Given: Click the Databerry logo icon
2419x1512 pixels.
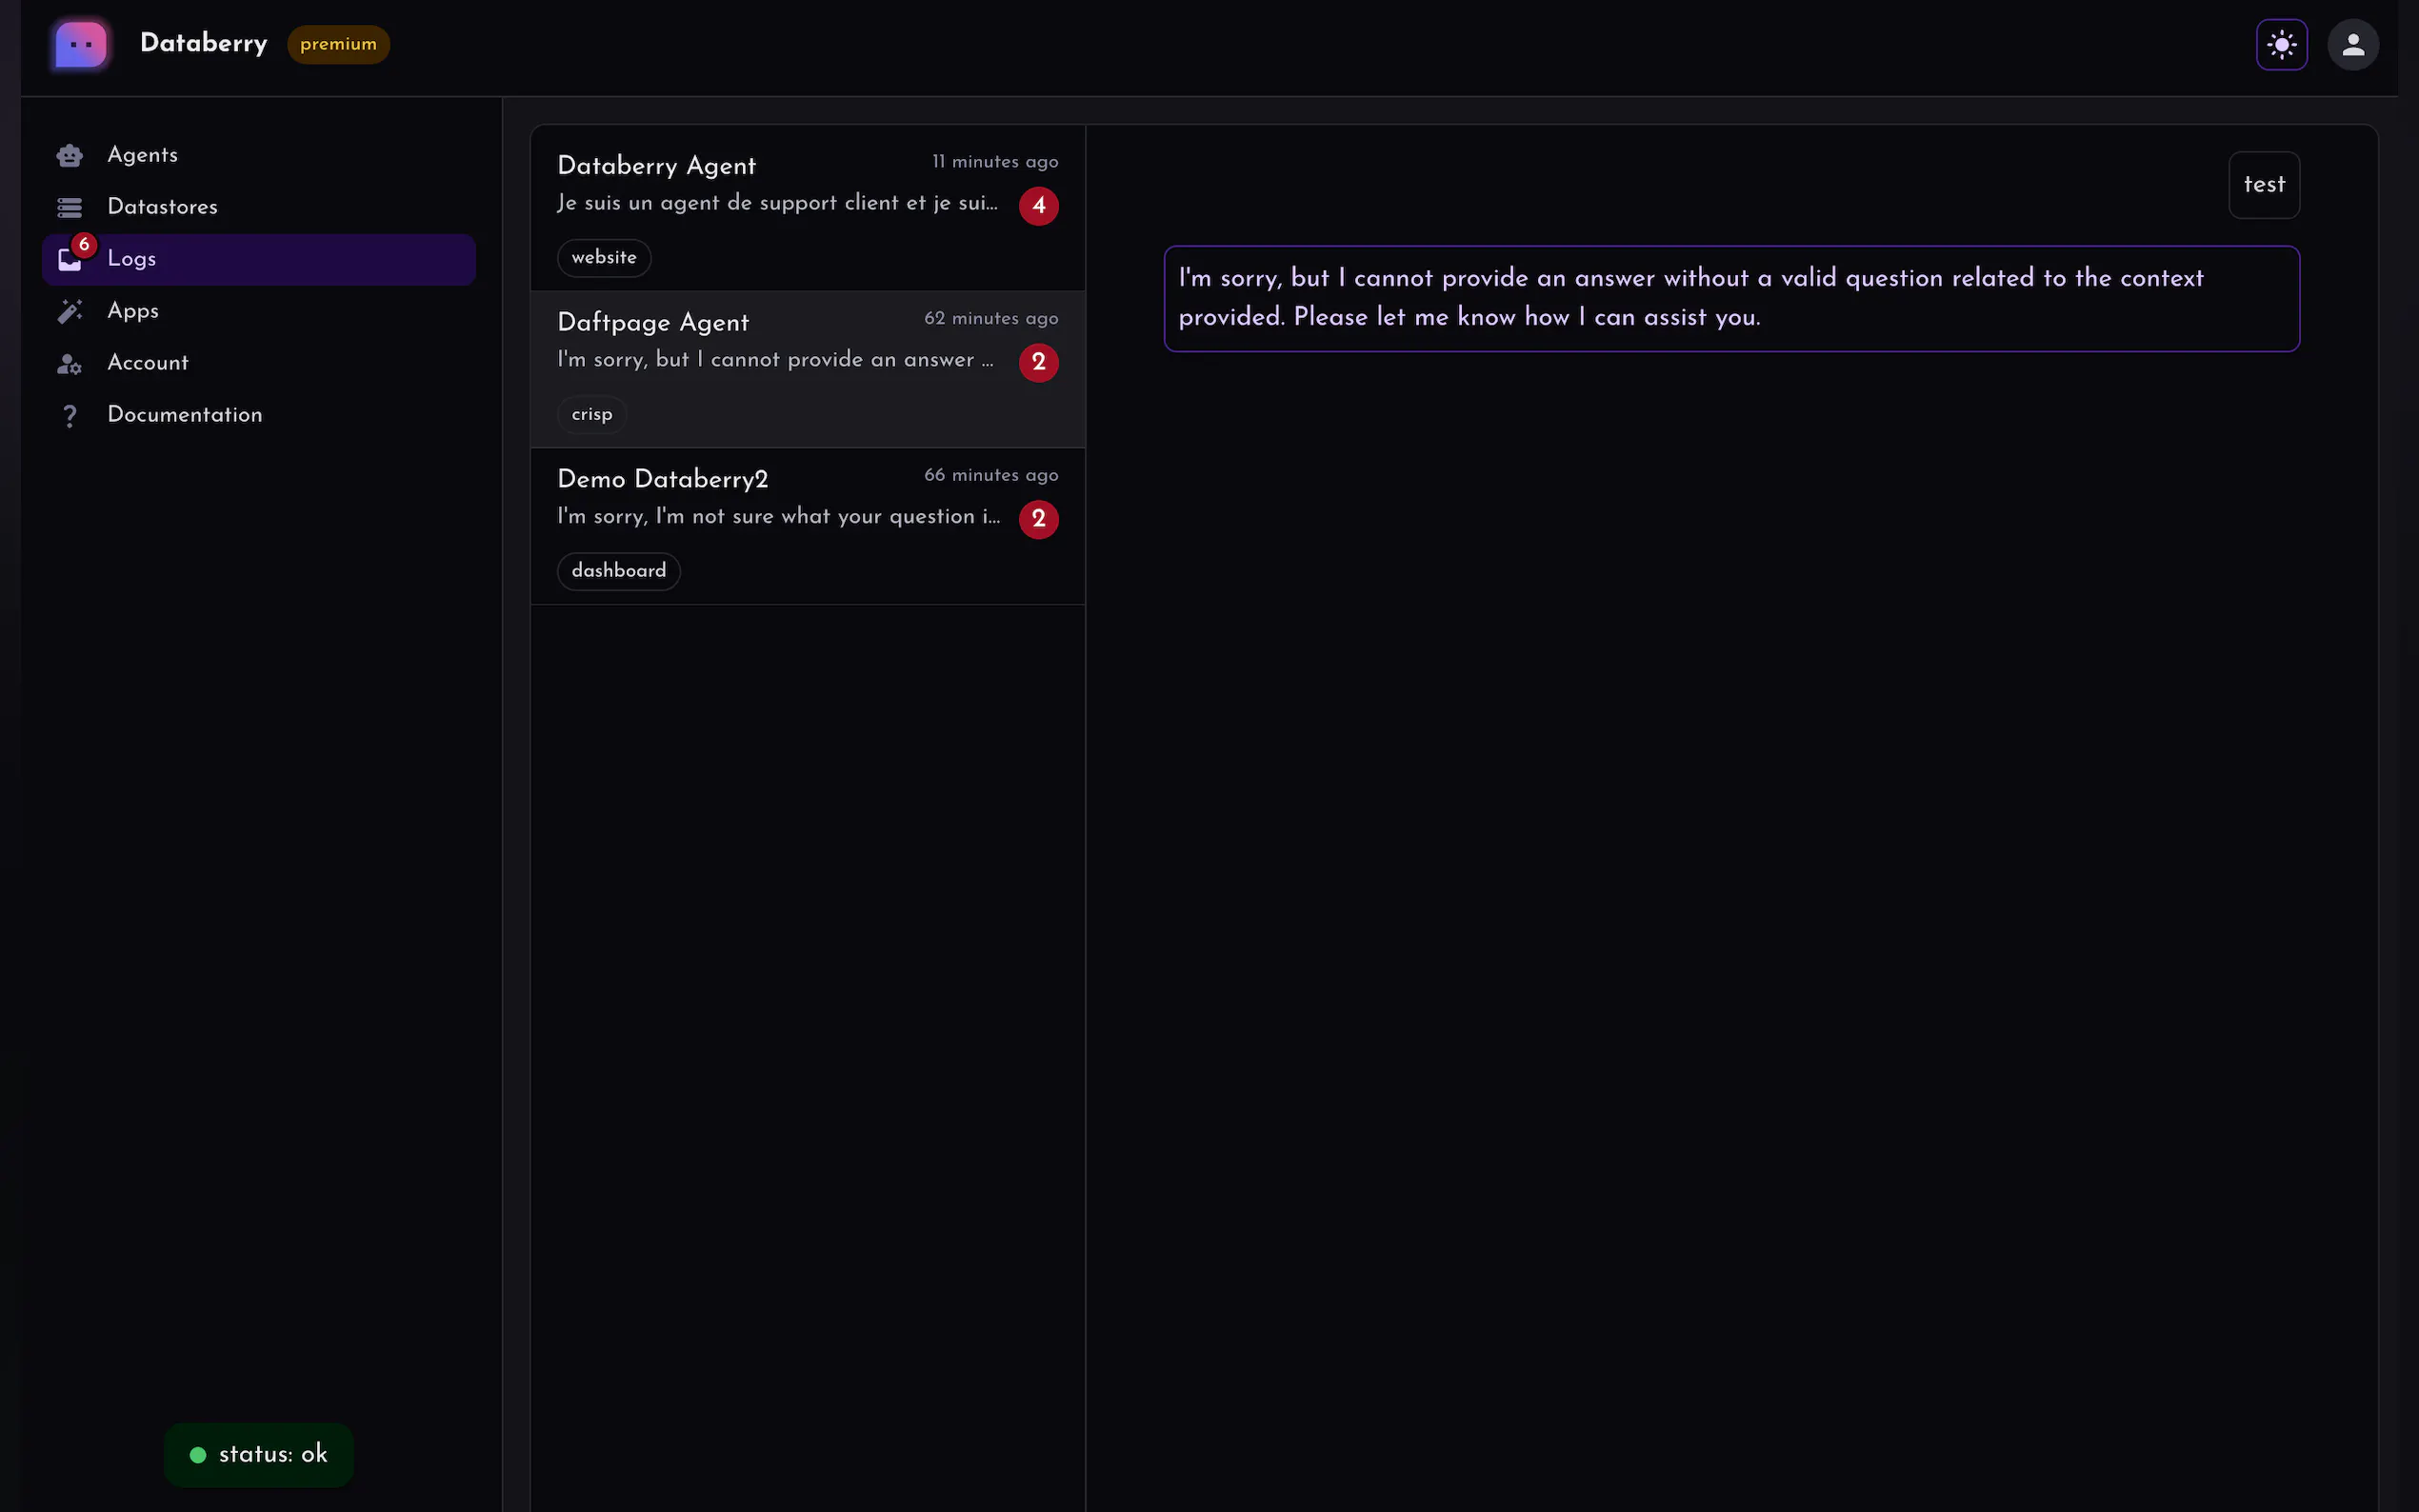Looking at the screenshot, I should click(x=81, y=45).
